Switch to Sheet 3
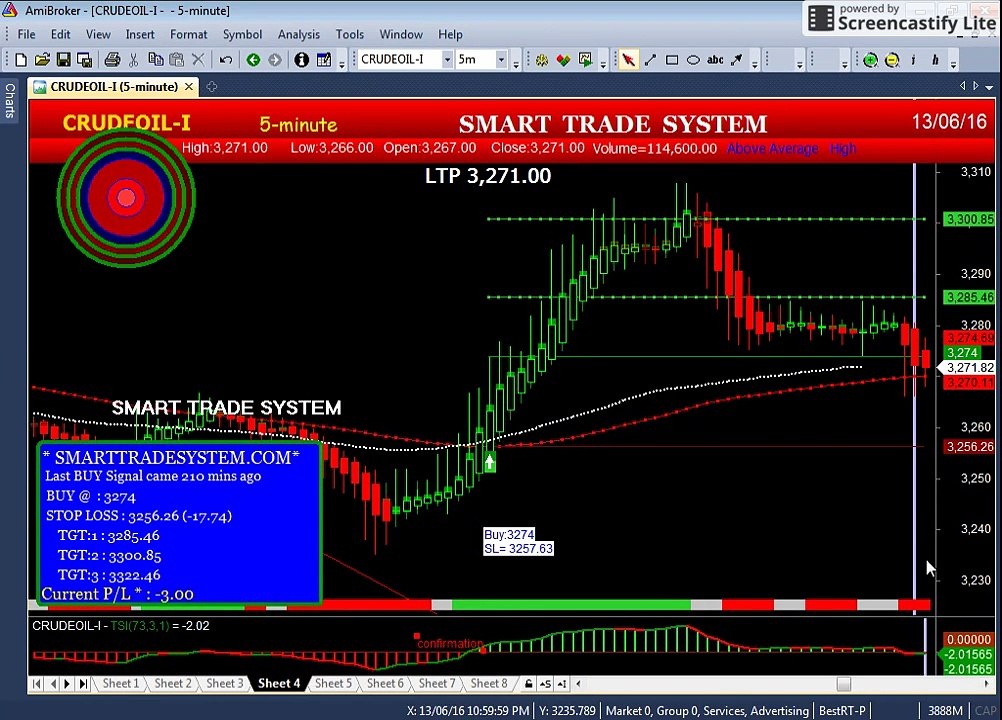1002x720 pixels. (224, 684)
